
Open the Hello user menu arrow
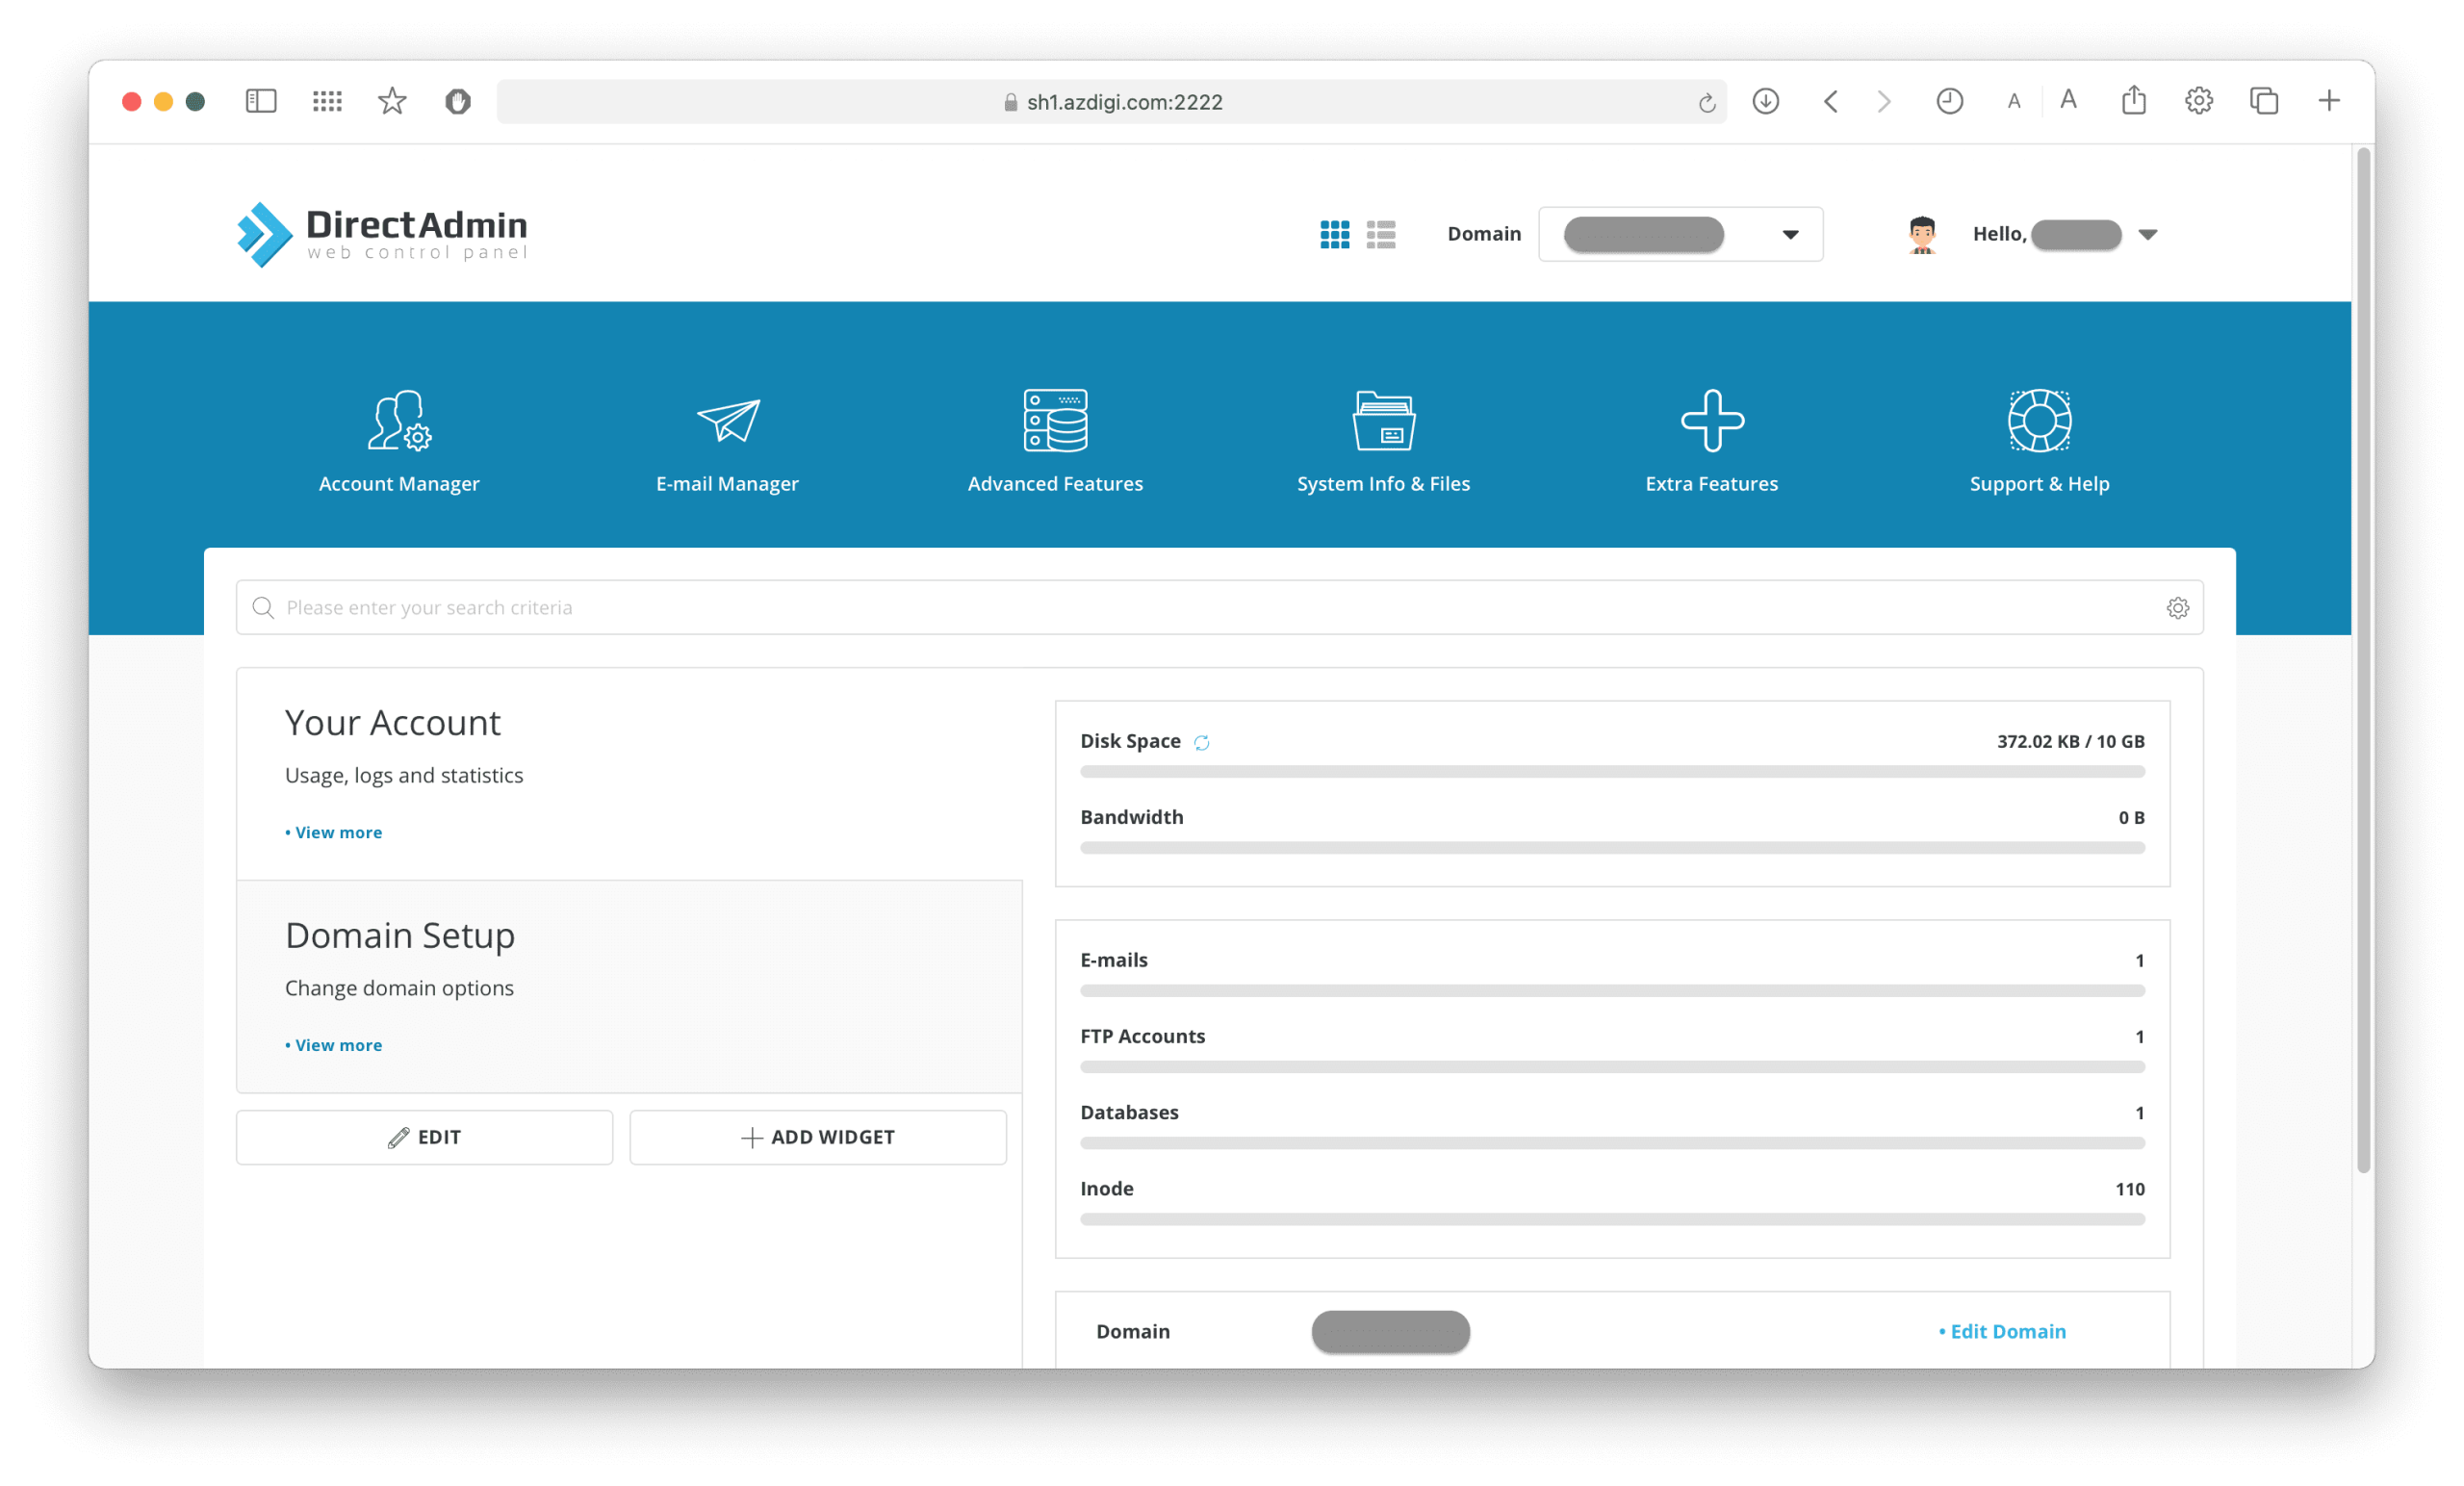(x=2147, y=234)
